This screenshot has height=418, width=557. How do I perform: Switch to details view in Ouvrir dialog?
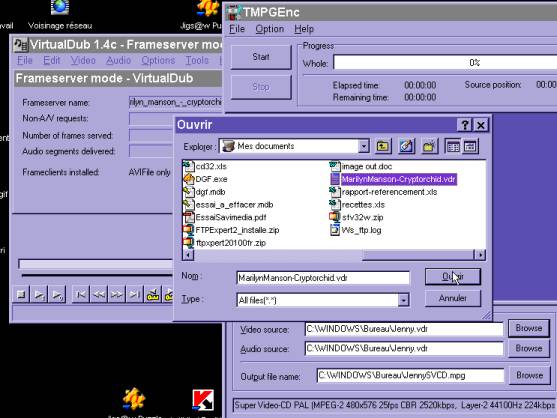pyautogui.click(x=470, y=146)
